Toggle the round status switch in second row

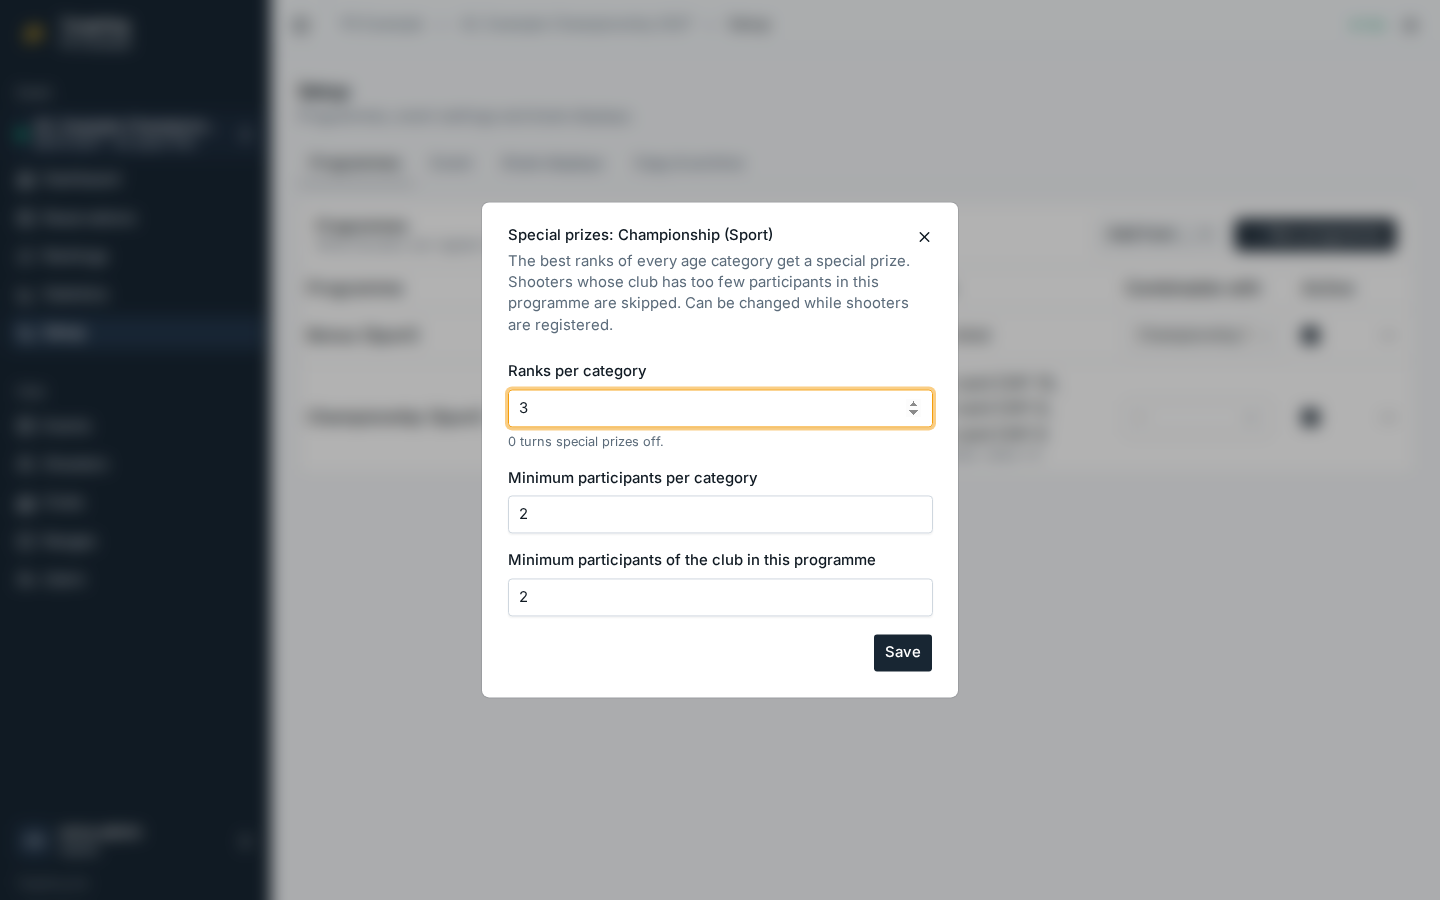pyautogui.click(x=1310, y=417)
